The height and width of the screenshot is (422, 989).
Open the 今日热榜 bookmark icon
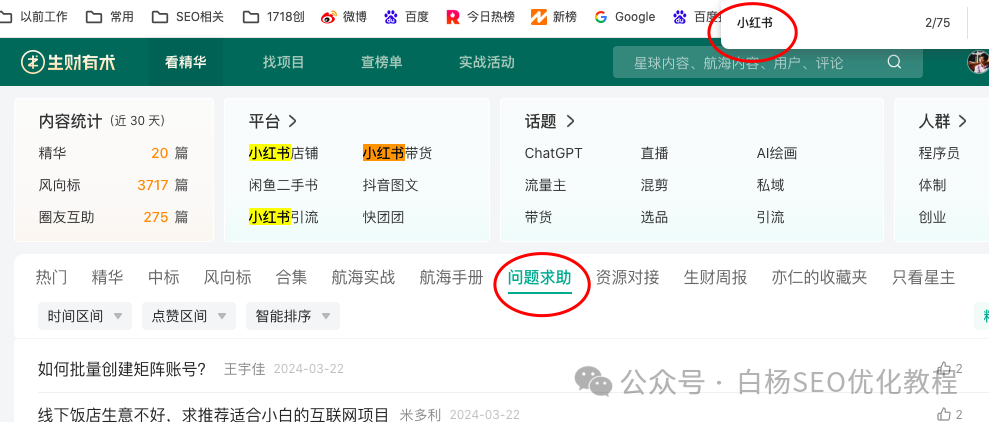point(453,17)
